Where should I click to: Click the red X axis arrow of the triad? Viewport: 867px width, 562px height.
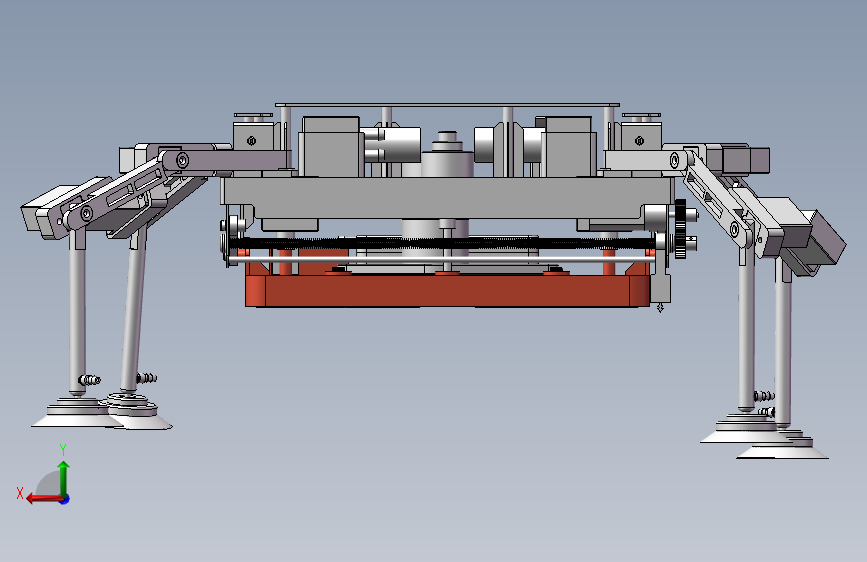(x=44, y=499)
